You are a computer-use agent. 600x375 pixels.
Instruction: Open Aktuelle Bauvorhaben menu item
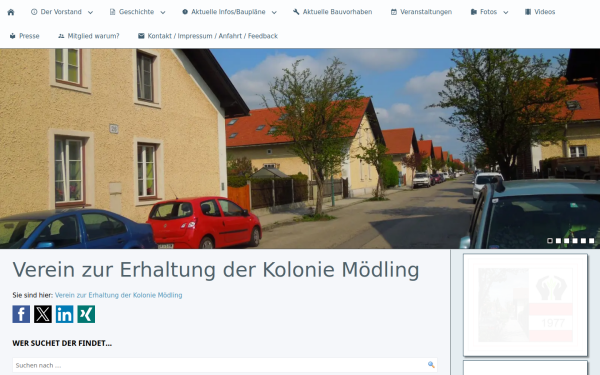[x=333, y=12]
